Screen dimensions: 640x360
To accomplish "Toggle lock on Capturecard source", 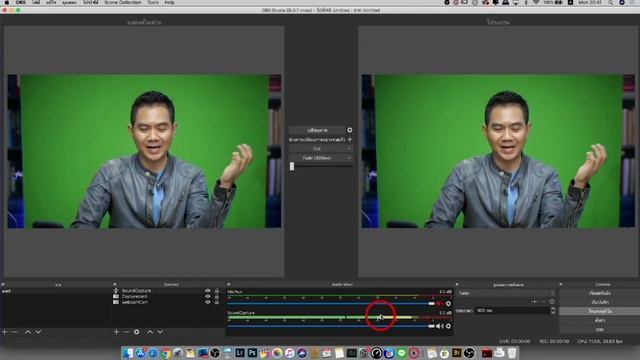I will click(217, 296).
